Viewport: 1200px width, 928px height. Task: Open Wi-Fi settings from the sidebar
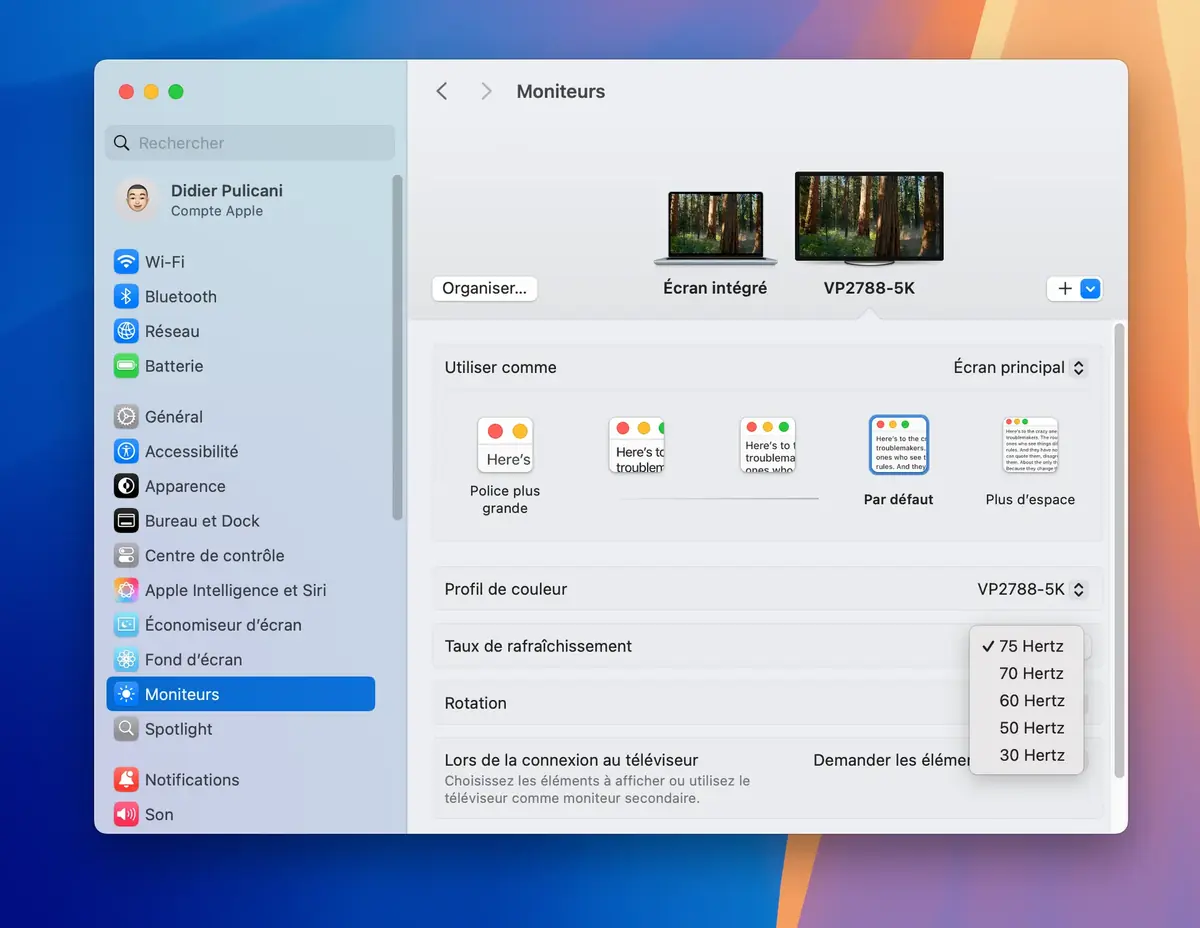pos(164,261)
